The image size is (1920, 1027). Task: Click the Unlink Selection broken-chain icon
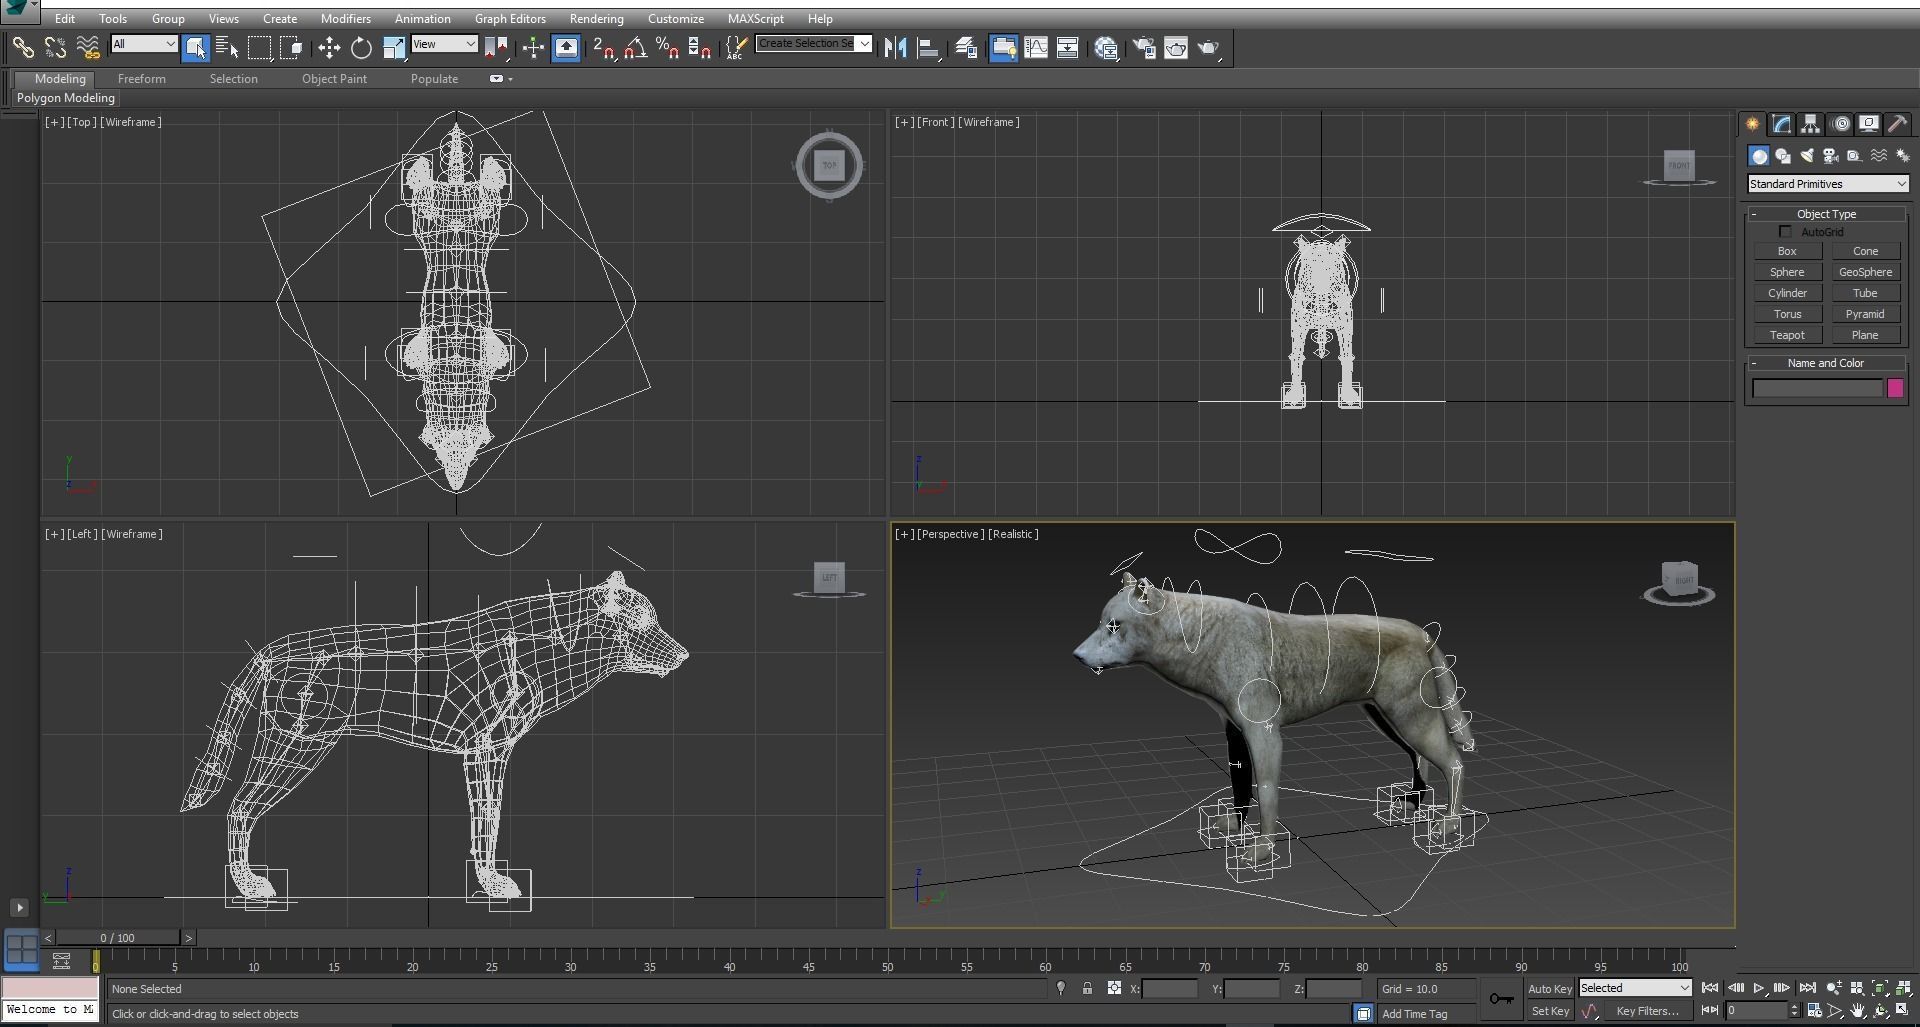coord(55,47)
